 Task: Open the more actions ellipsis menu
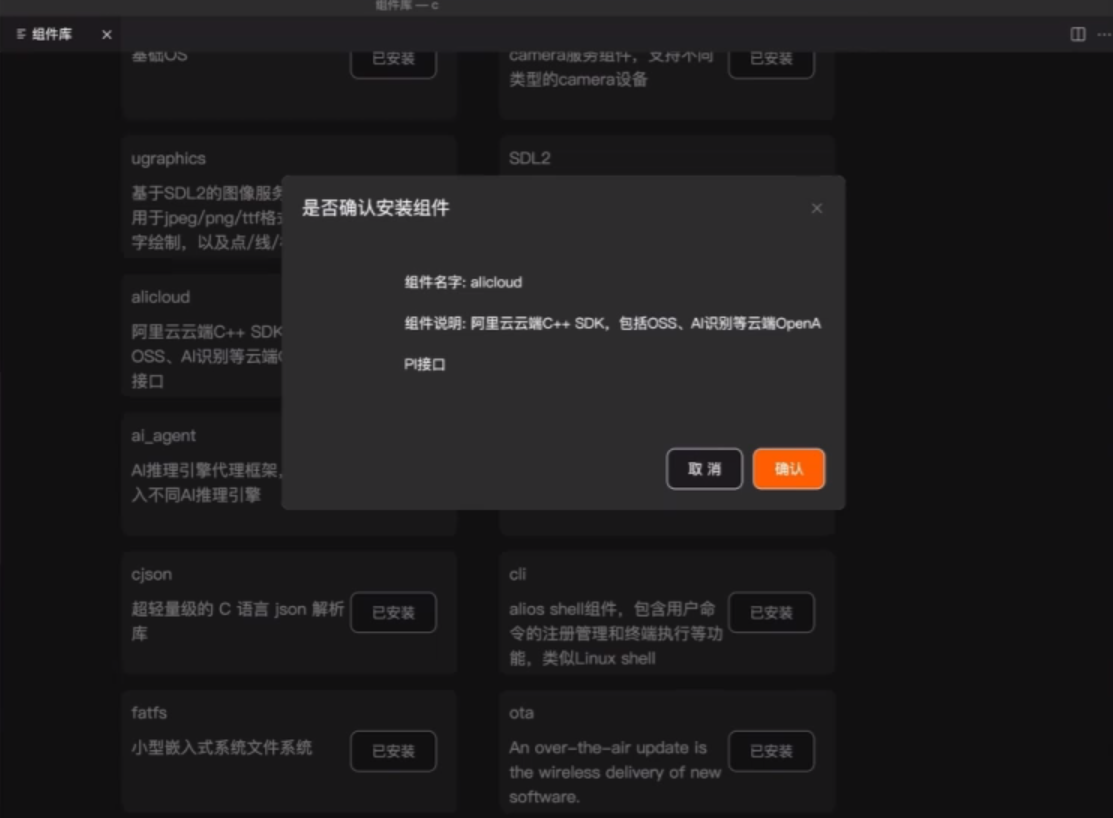pos(1102,35)
